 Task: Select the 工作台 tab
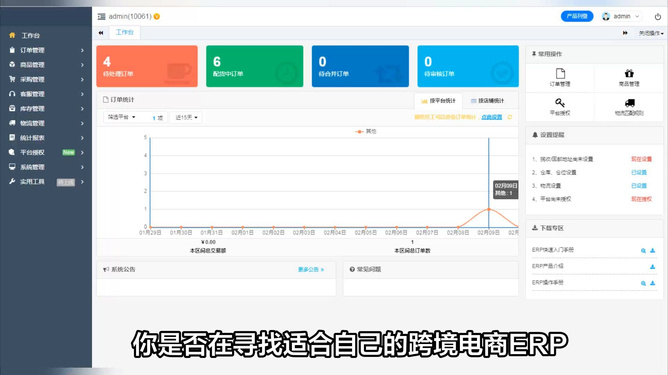(x=125, y=32)
